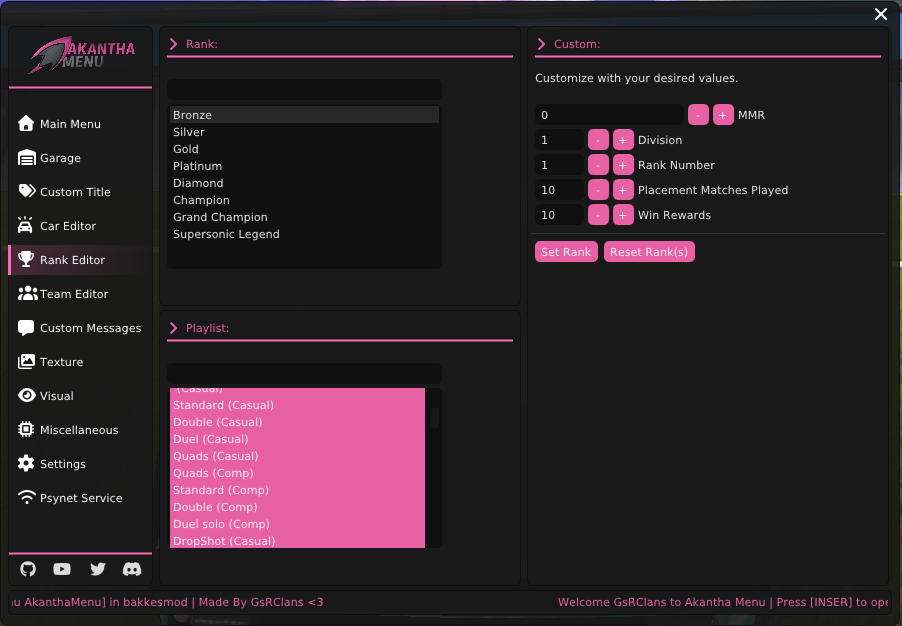Click the Playlist list scrollbar
Screen dimensions: 902x626
click(435, 418)
